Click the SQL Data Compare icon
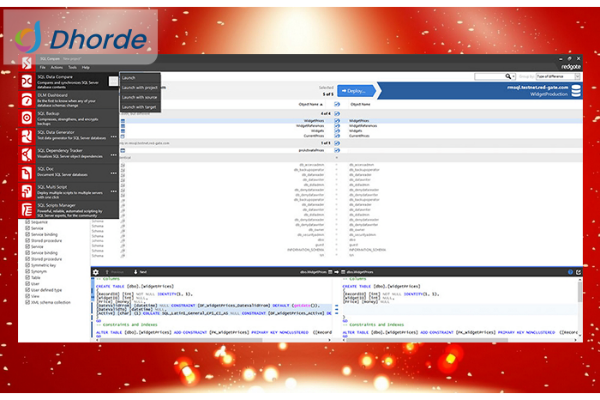The width and height of the screenshot is (600, 400). coord(28,80)
